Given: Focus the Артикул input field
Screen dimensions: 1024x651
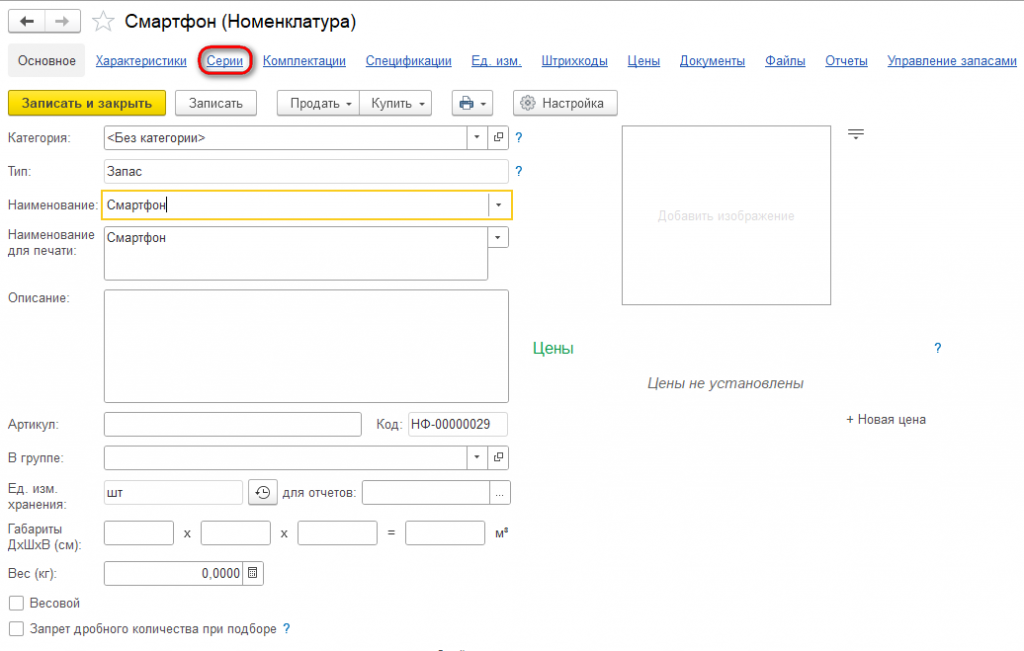Looking at the screenshot, I should 232,424.
